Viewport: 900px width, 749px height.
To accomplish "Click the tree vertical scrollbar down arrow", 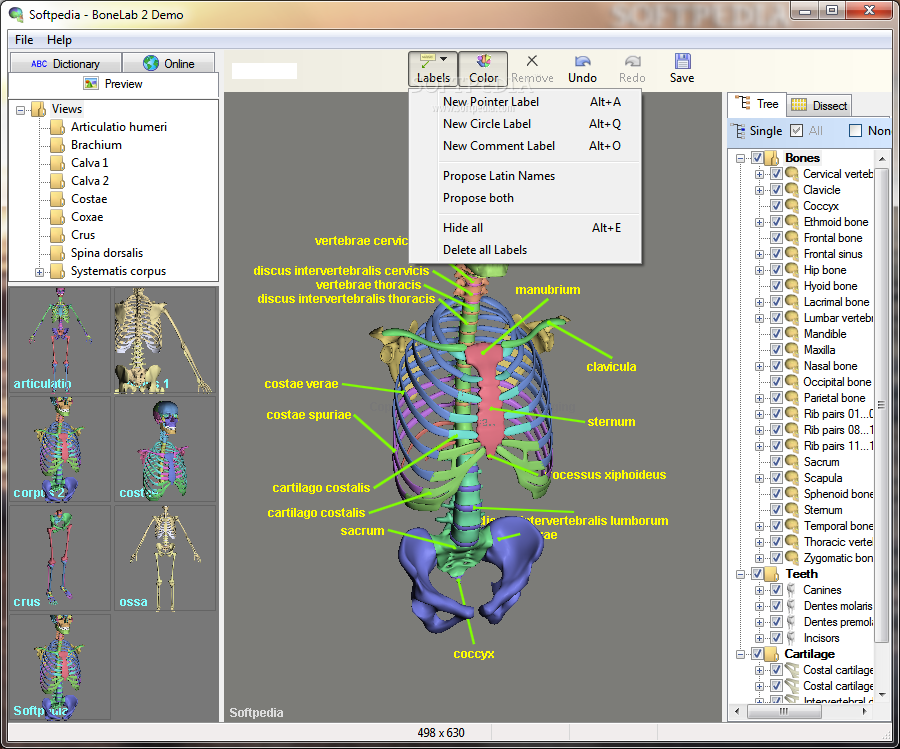I will [x=882, y=694].
